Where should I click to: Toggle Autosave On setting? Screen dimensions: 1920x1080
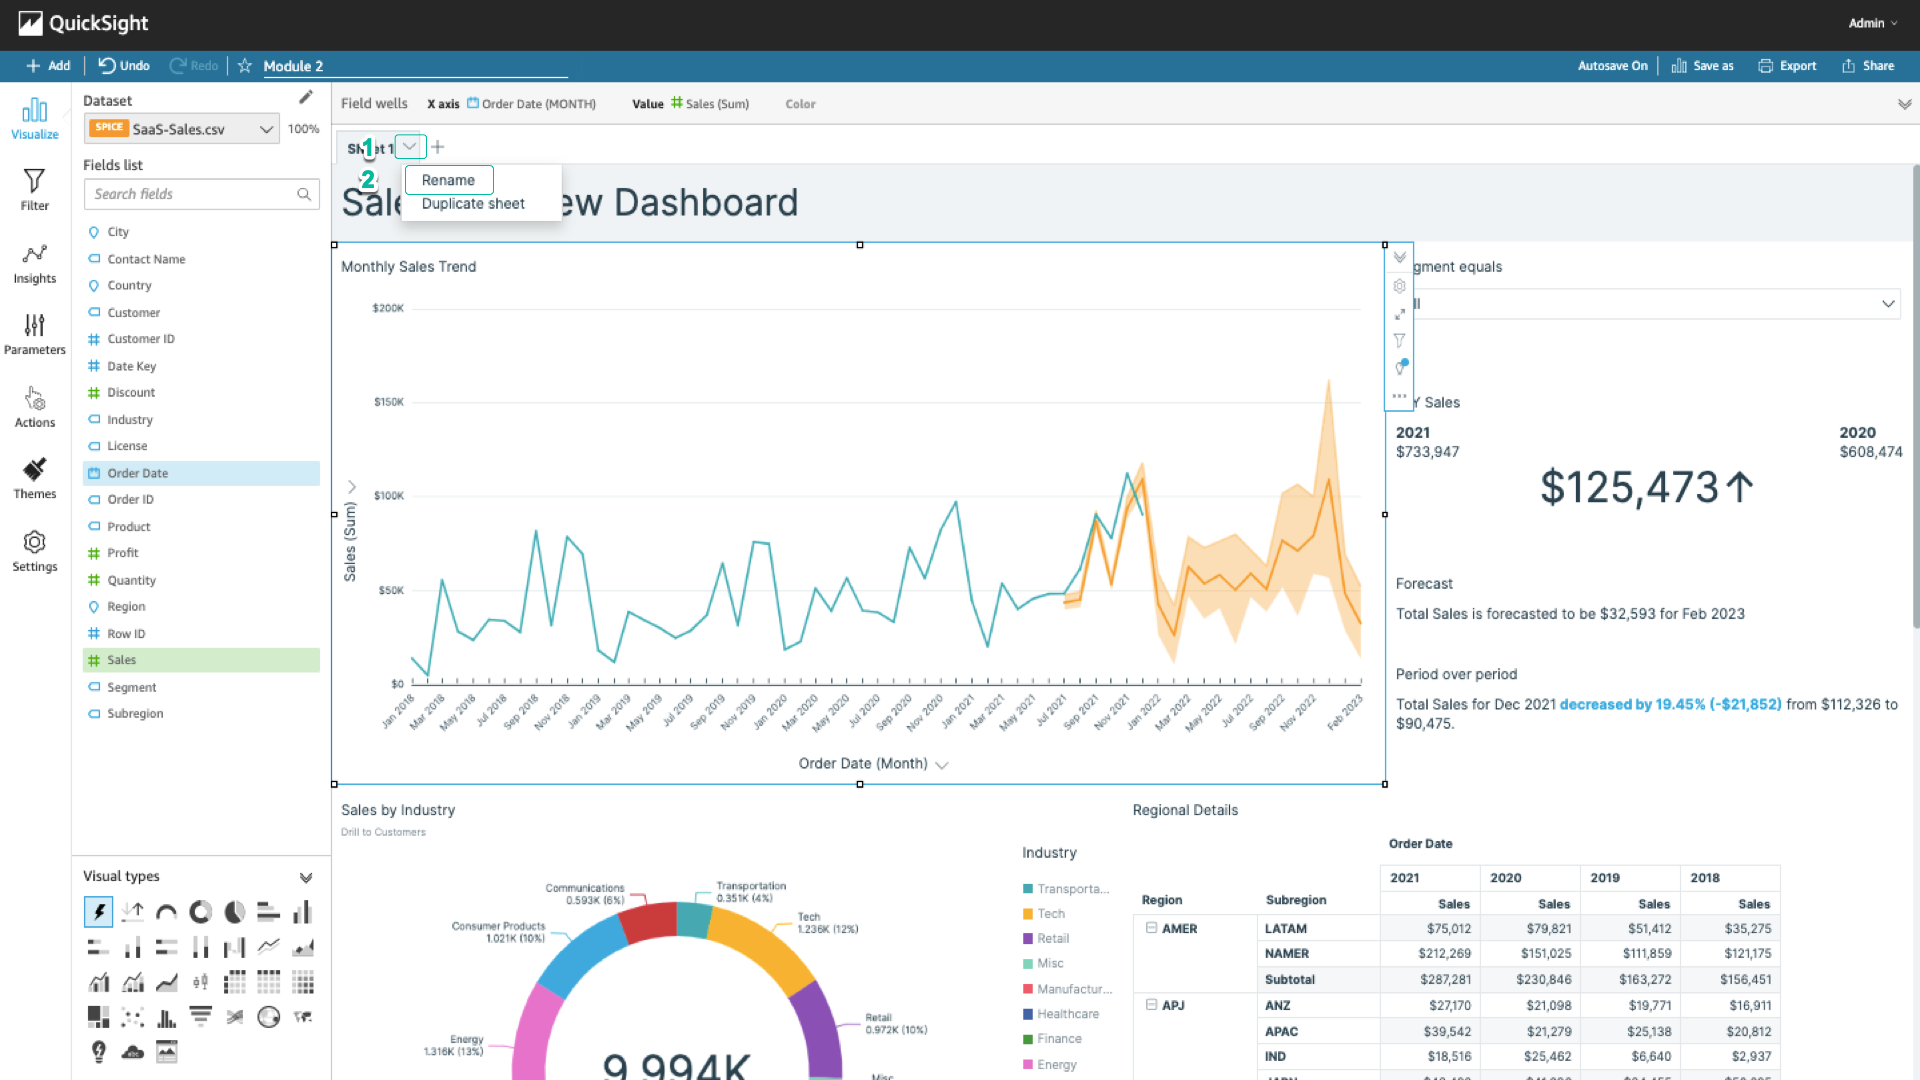pos(1612,66)
